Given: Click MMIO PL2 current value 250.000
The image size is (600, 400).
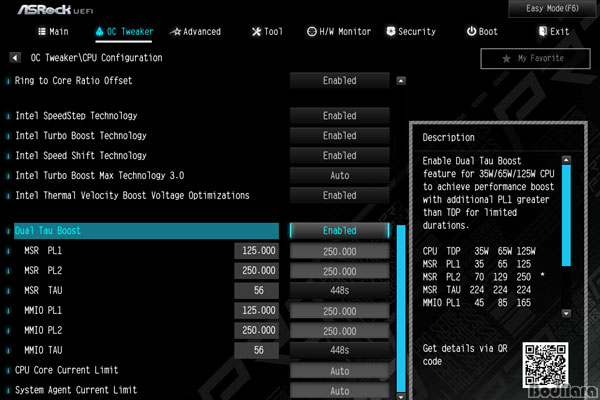Looking at the screenshot, I should click(257, 330).
